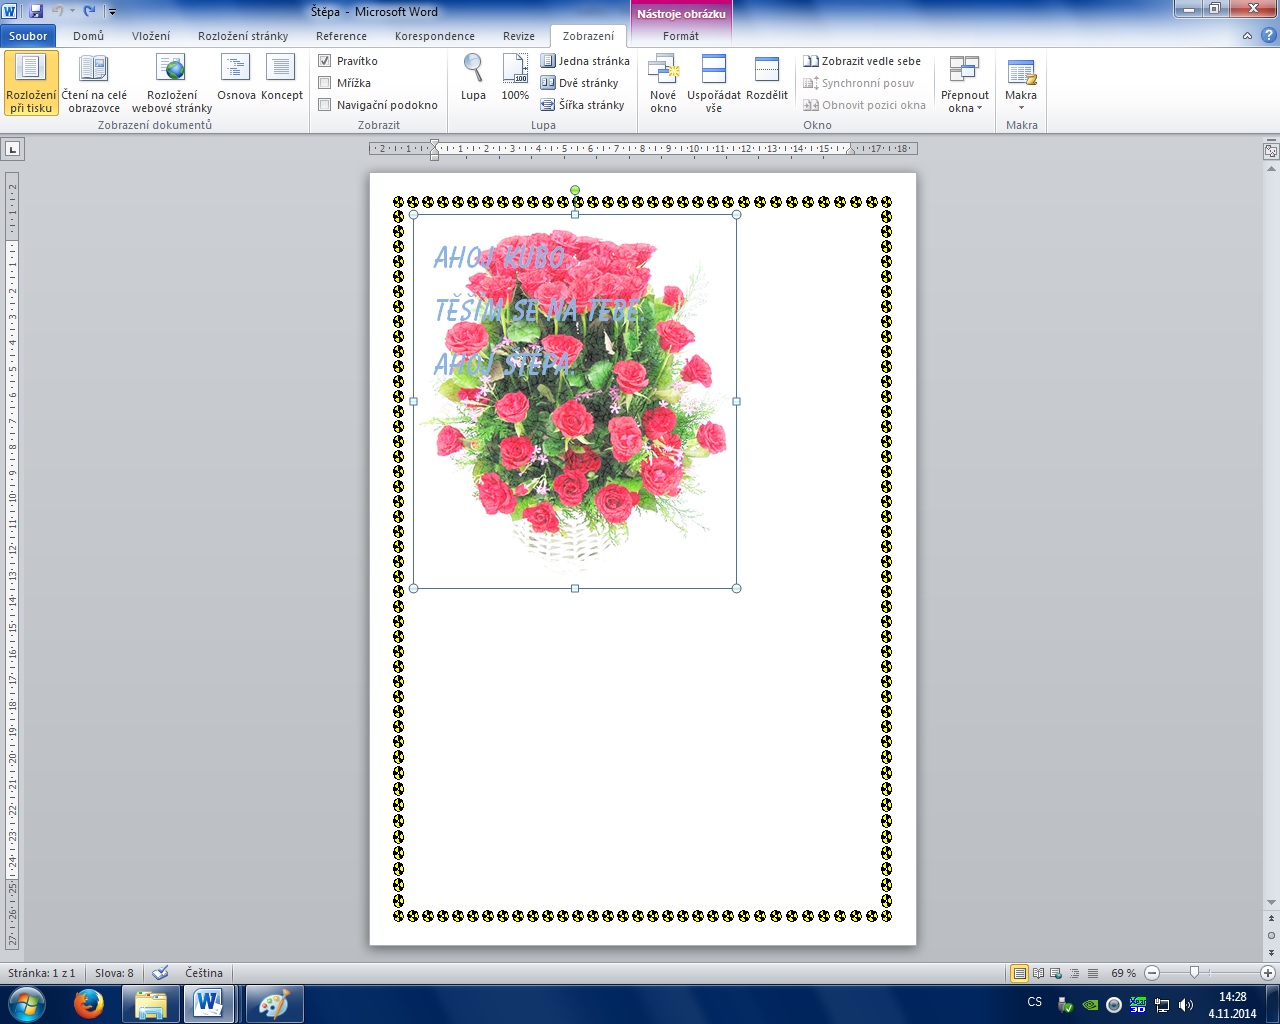Click Zobrazit vedle sebe
This screenshot has height=1024, width=1280.
[x=862, y=61]
